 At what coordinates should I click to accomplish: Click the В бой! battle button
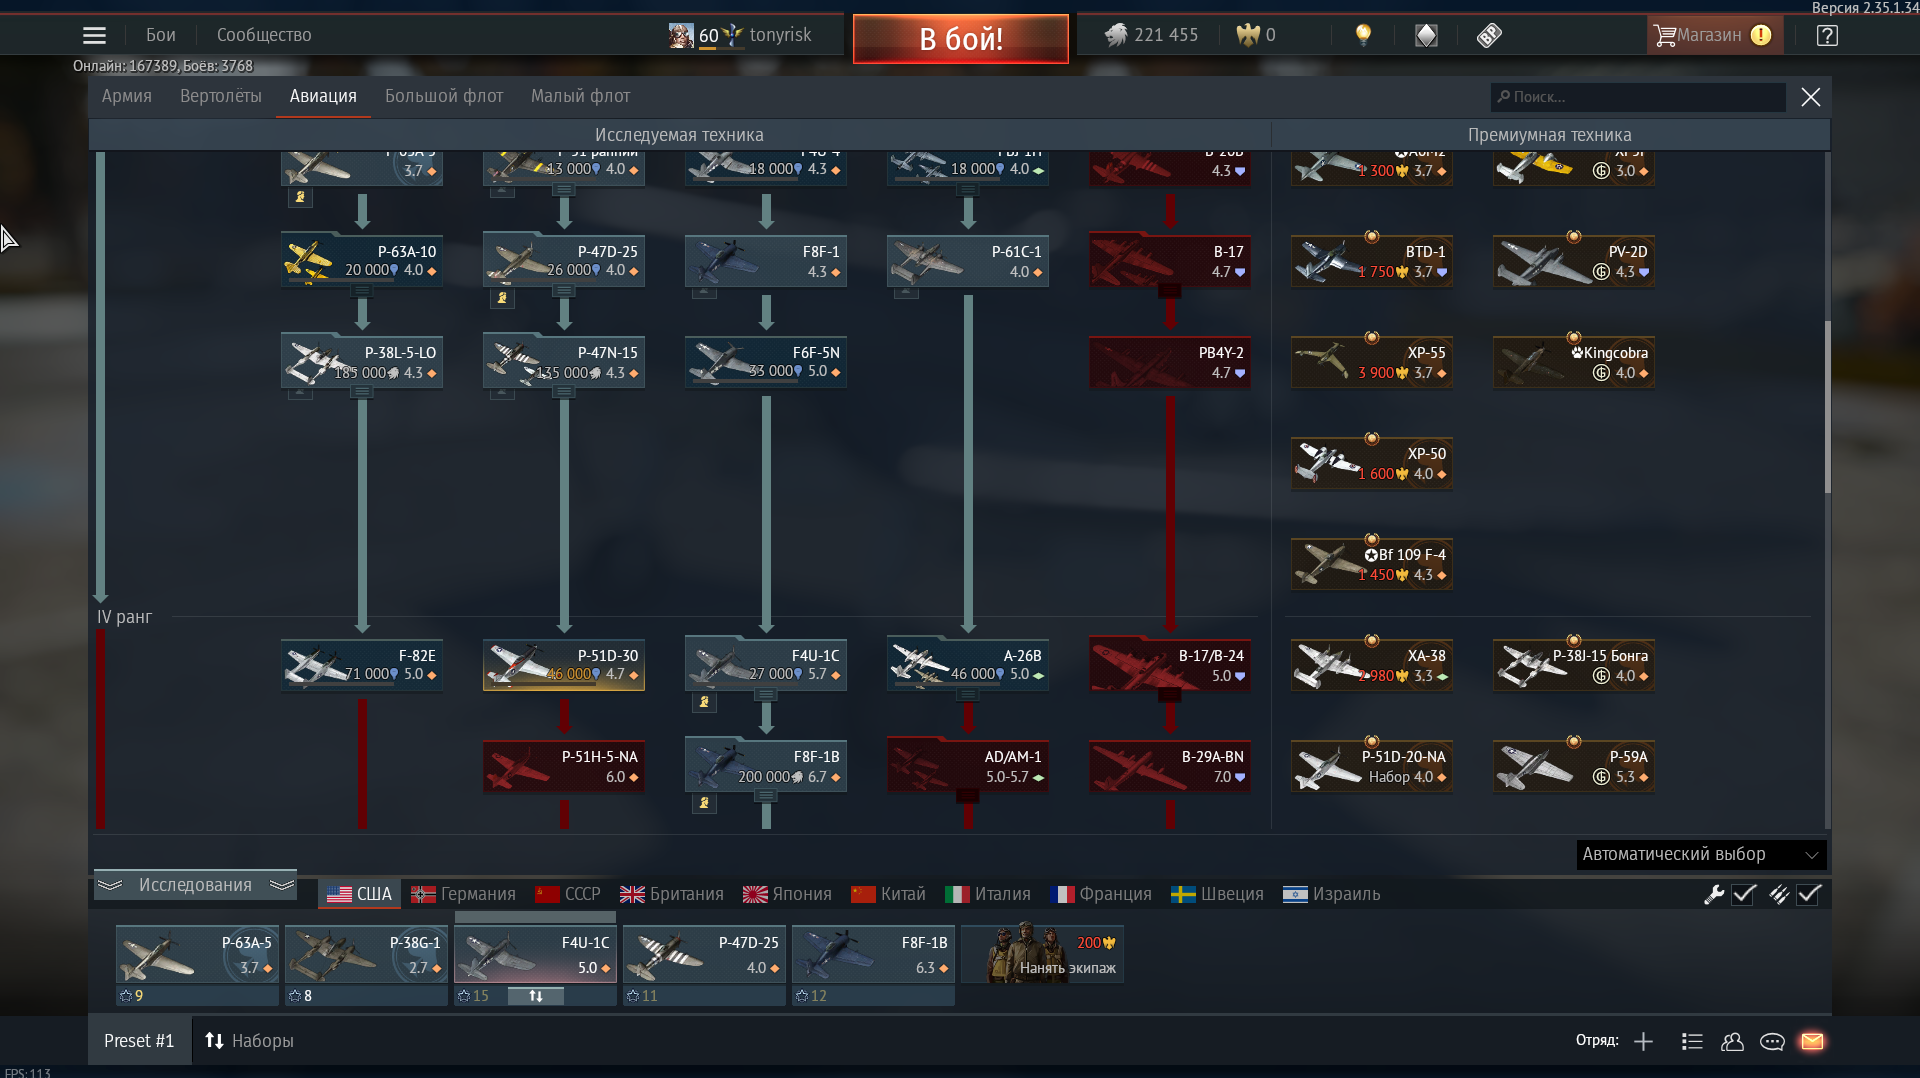click(960, 38)
